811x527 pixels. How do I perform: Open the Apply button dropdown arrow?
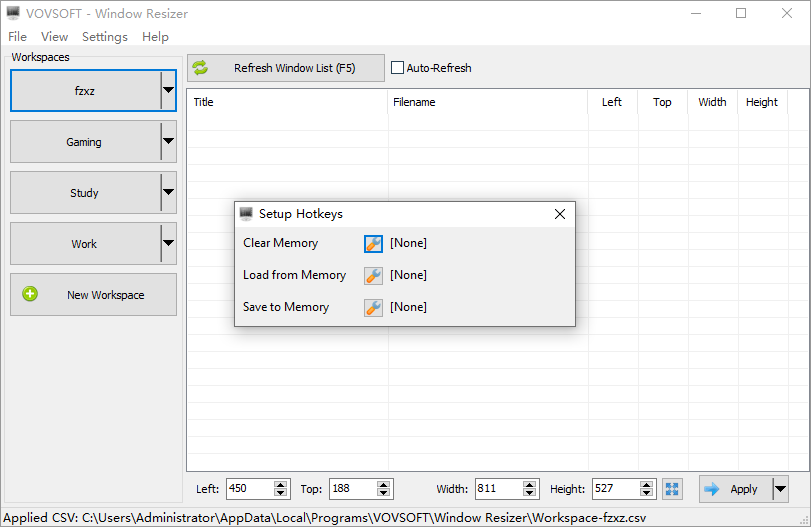(x=780, y=489)
